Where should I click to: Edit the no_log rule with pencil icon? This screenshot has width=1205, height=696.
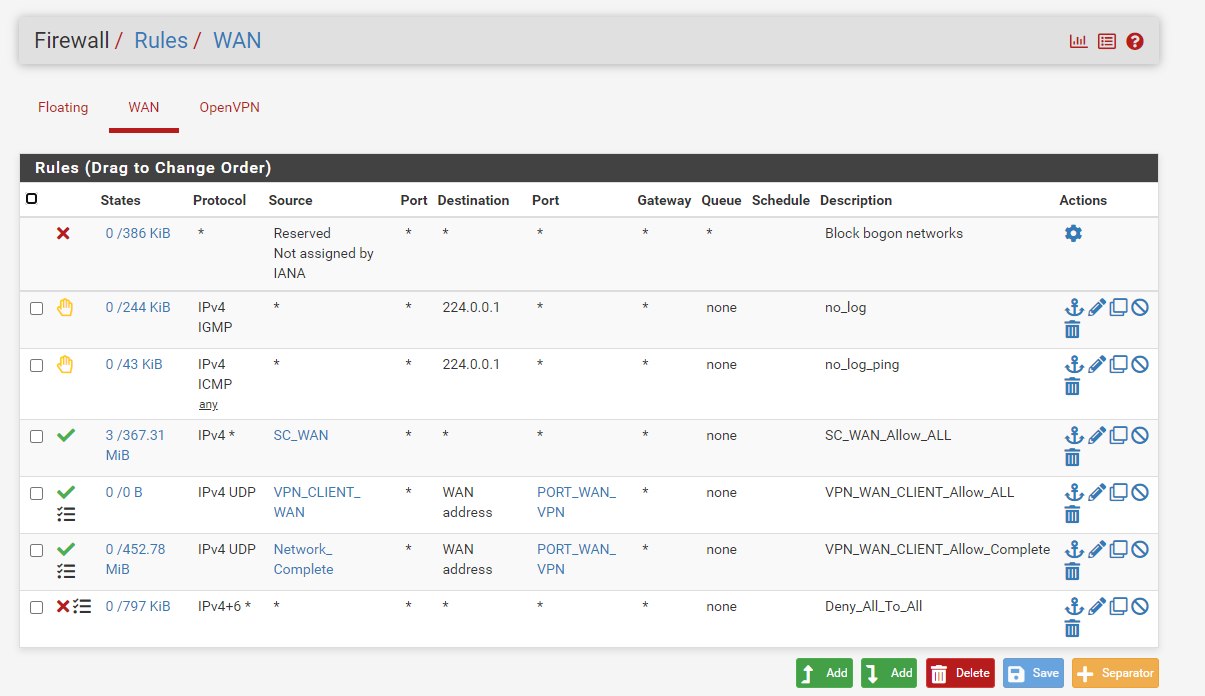pyautogui.click(x=1097, y=307)
